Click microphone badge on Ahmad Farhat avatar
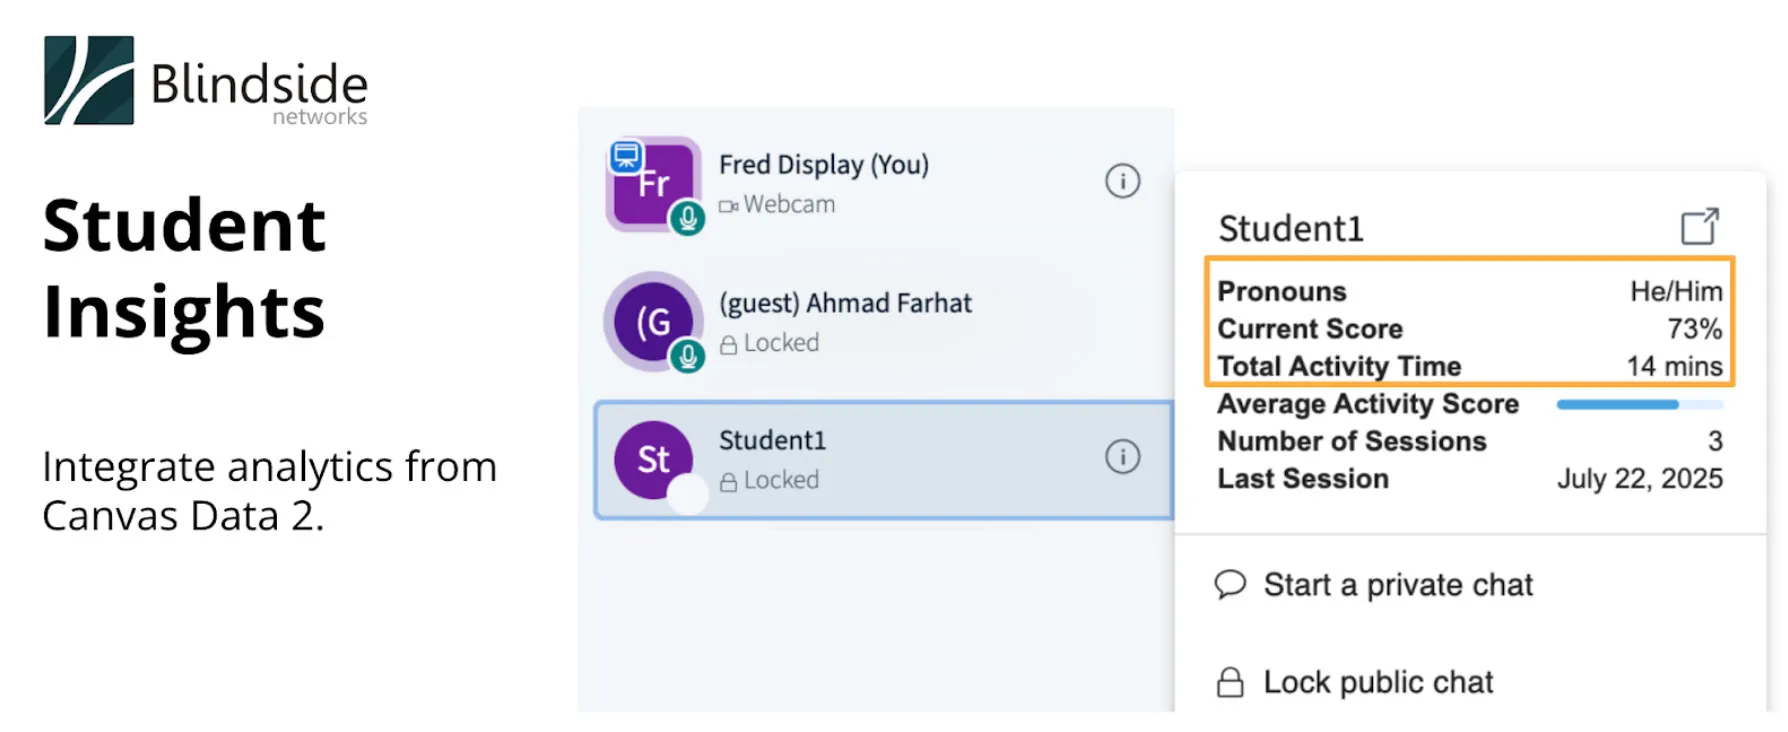1788x732 pixels. (687, 355)
